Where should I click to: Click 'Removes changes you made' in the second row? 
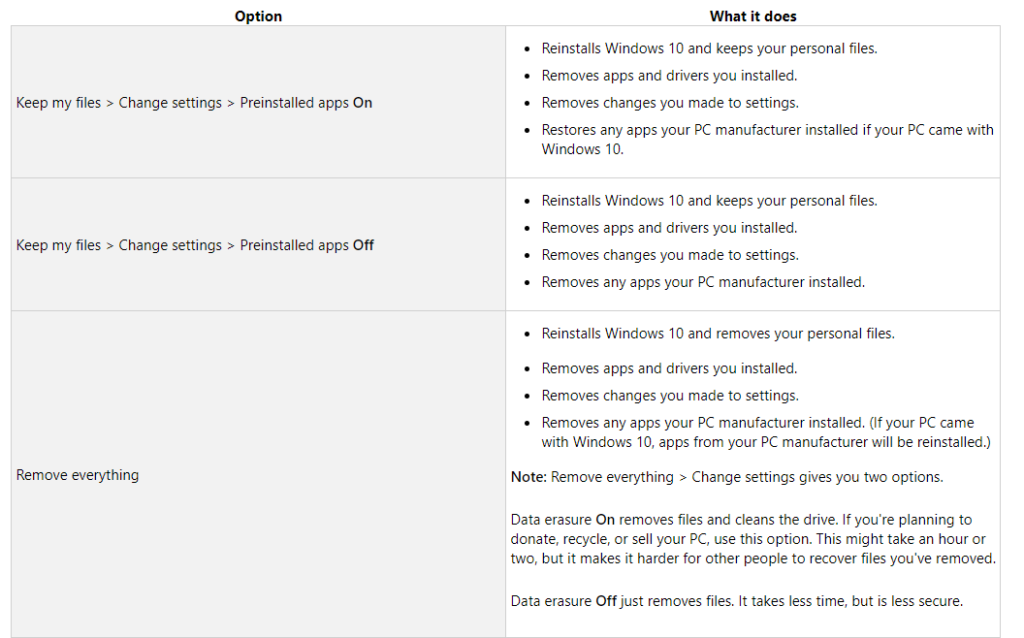tap(670, 255)
